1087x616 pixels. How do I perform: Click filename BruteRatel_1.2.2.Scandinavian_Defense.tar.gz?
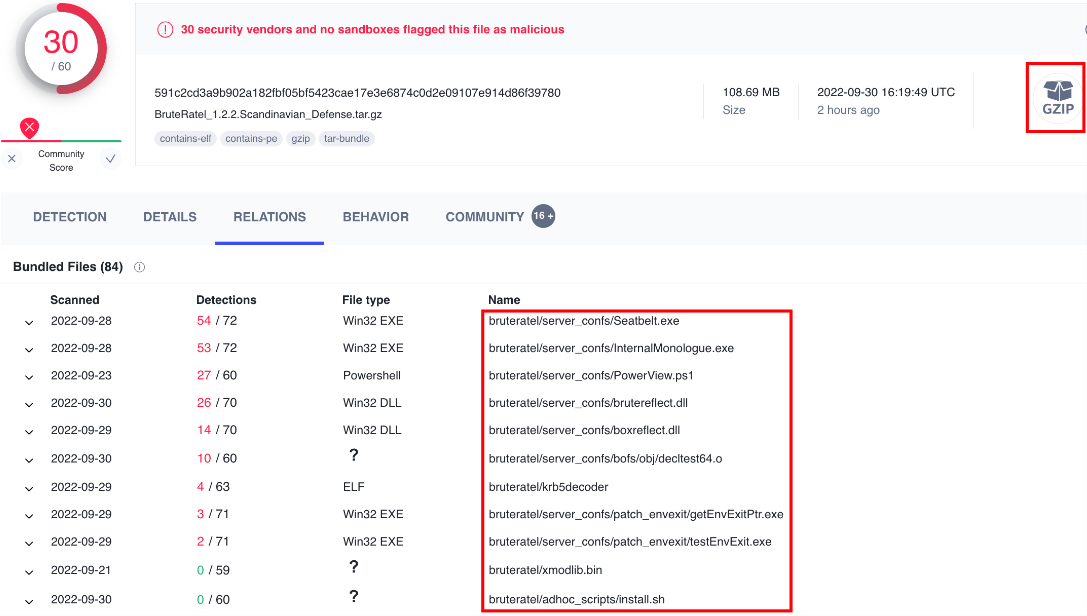pos(268,114)
